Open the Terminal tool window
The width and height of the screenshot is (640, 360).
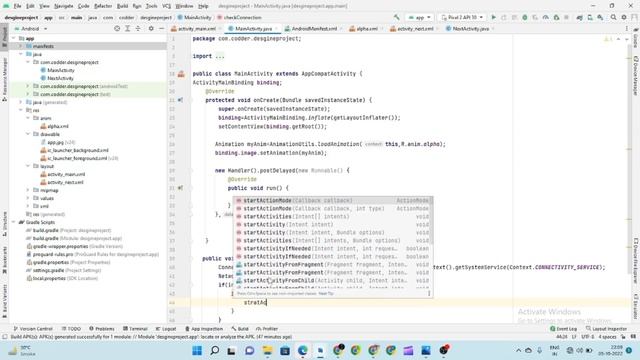135,329
